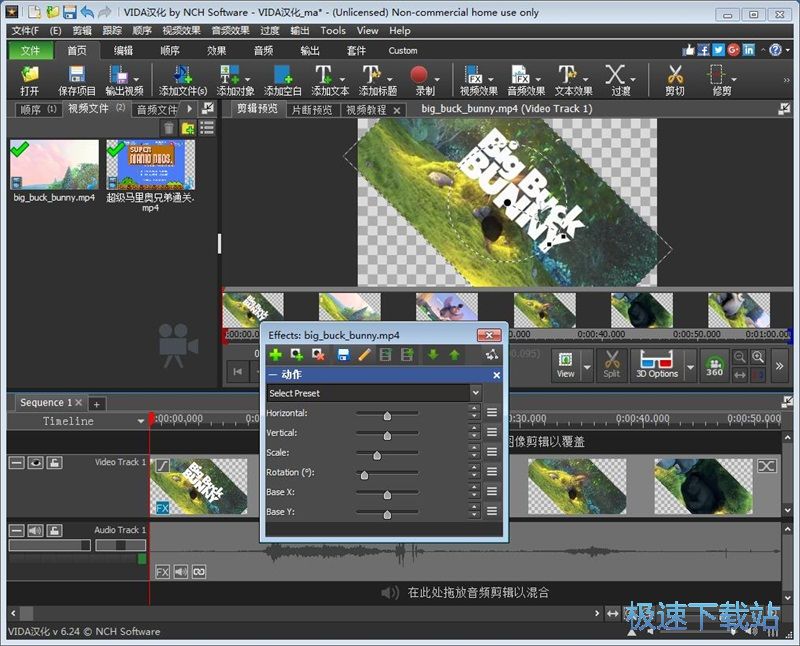Image resolution: width=800 pixels, height=646 pixels.
Task: Adjust the Horizontal slider handle
Action: 387,416
